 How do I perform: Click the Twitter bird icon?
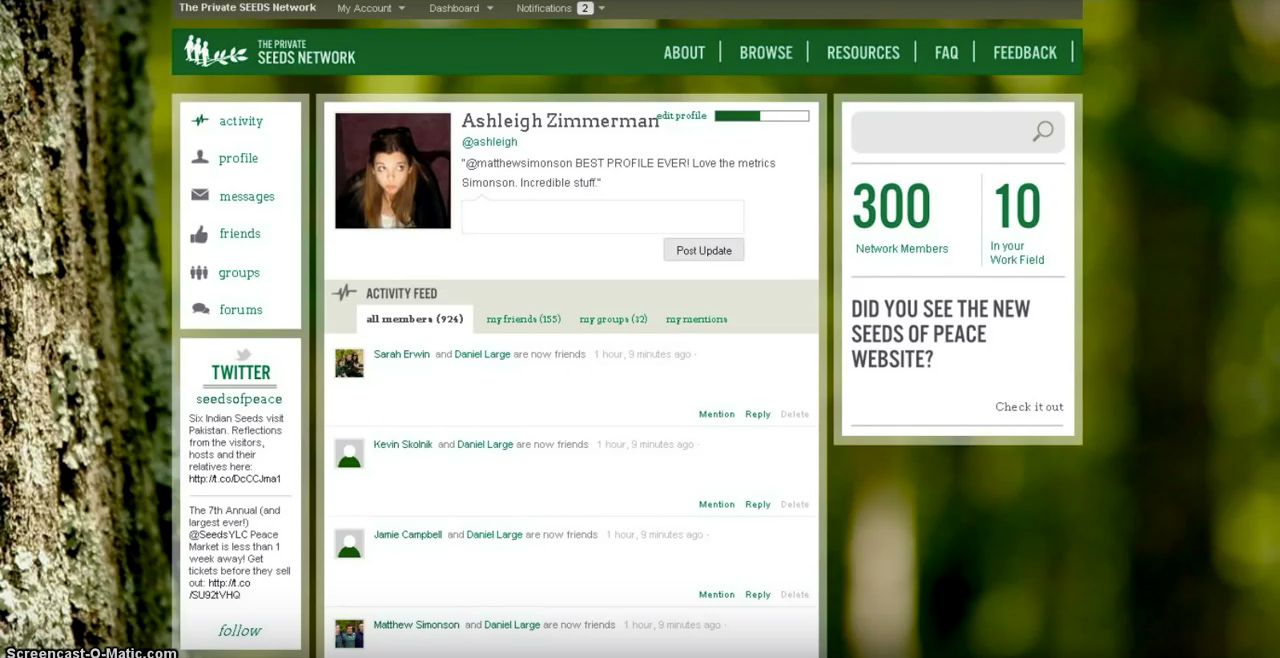242,354
